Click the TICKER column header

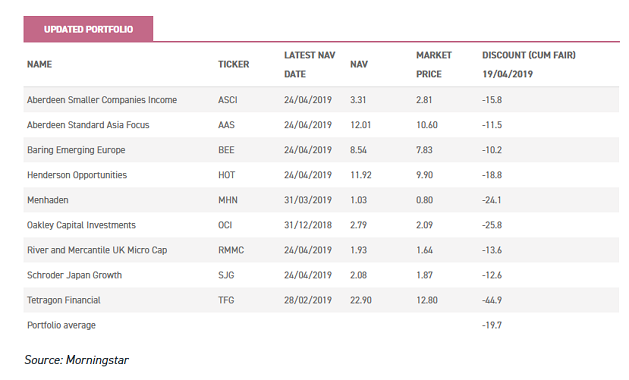(x=233, y=64)
